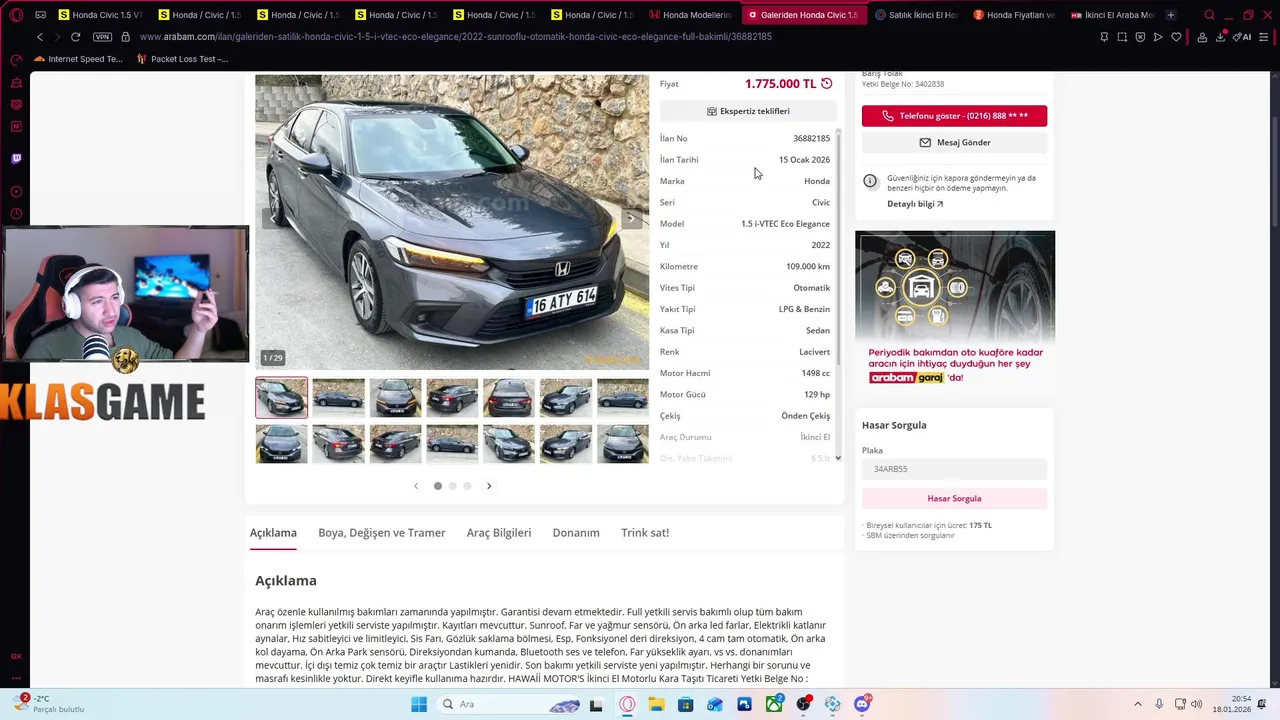Open the Discord icon on the taskbar
This screenshot has height=720, width=1280.
point(862,704)
